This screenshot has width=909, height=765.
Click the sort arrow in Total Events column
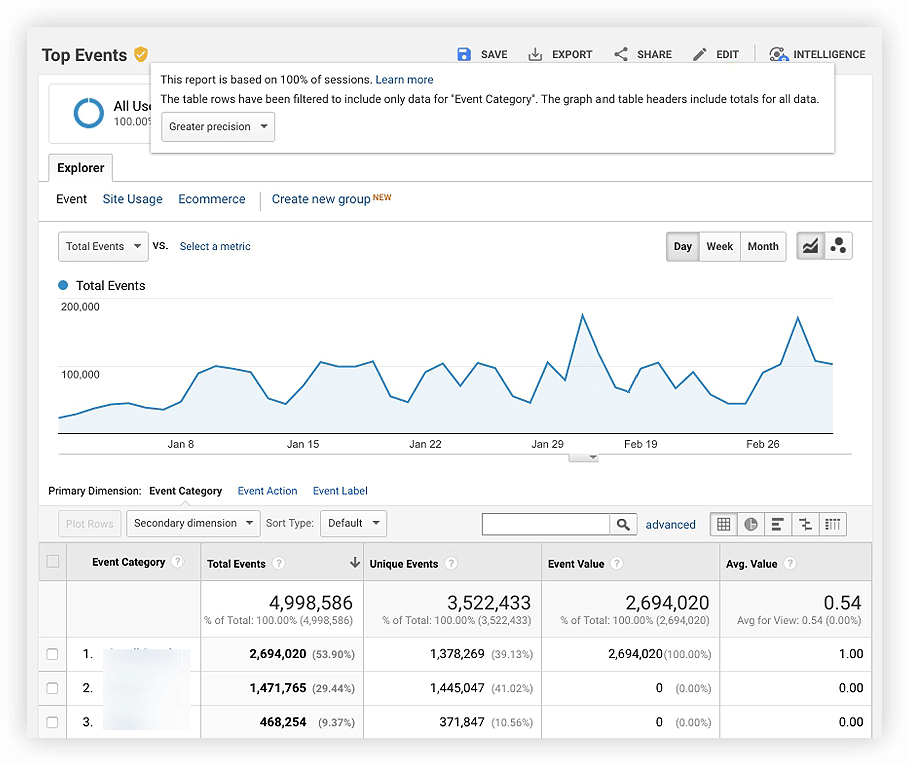pos(354,563)
